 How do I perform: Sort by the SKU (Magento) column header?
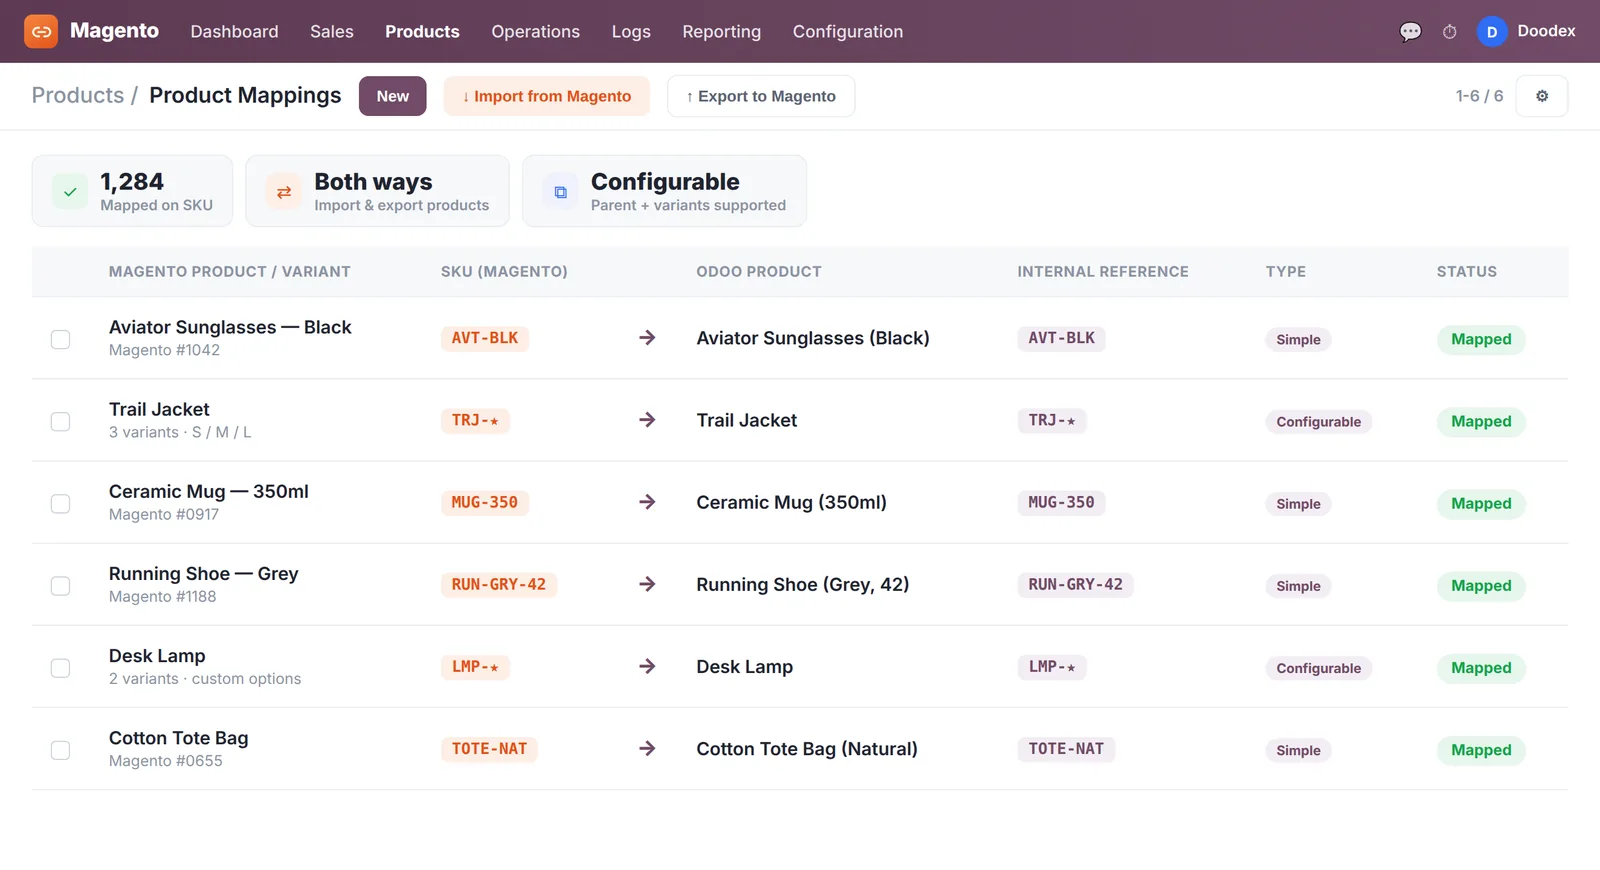pyautogui.click(x=504, y=271)
